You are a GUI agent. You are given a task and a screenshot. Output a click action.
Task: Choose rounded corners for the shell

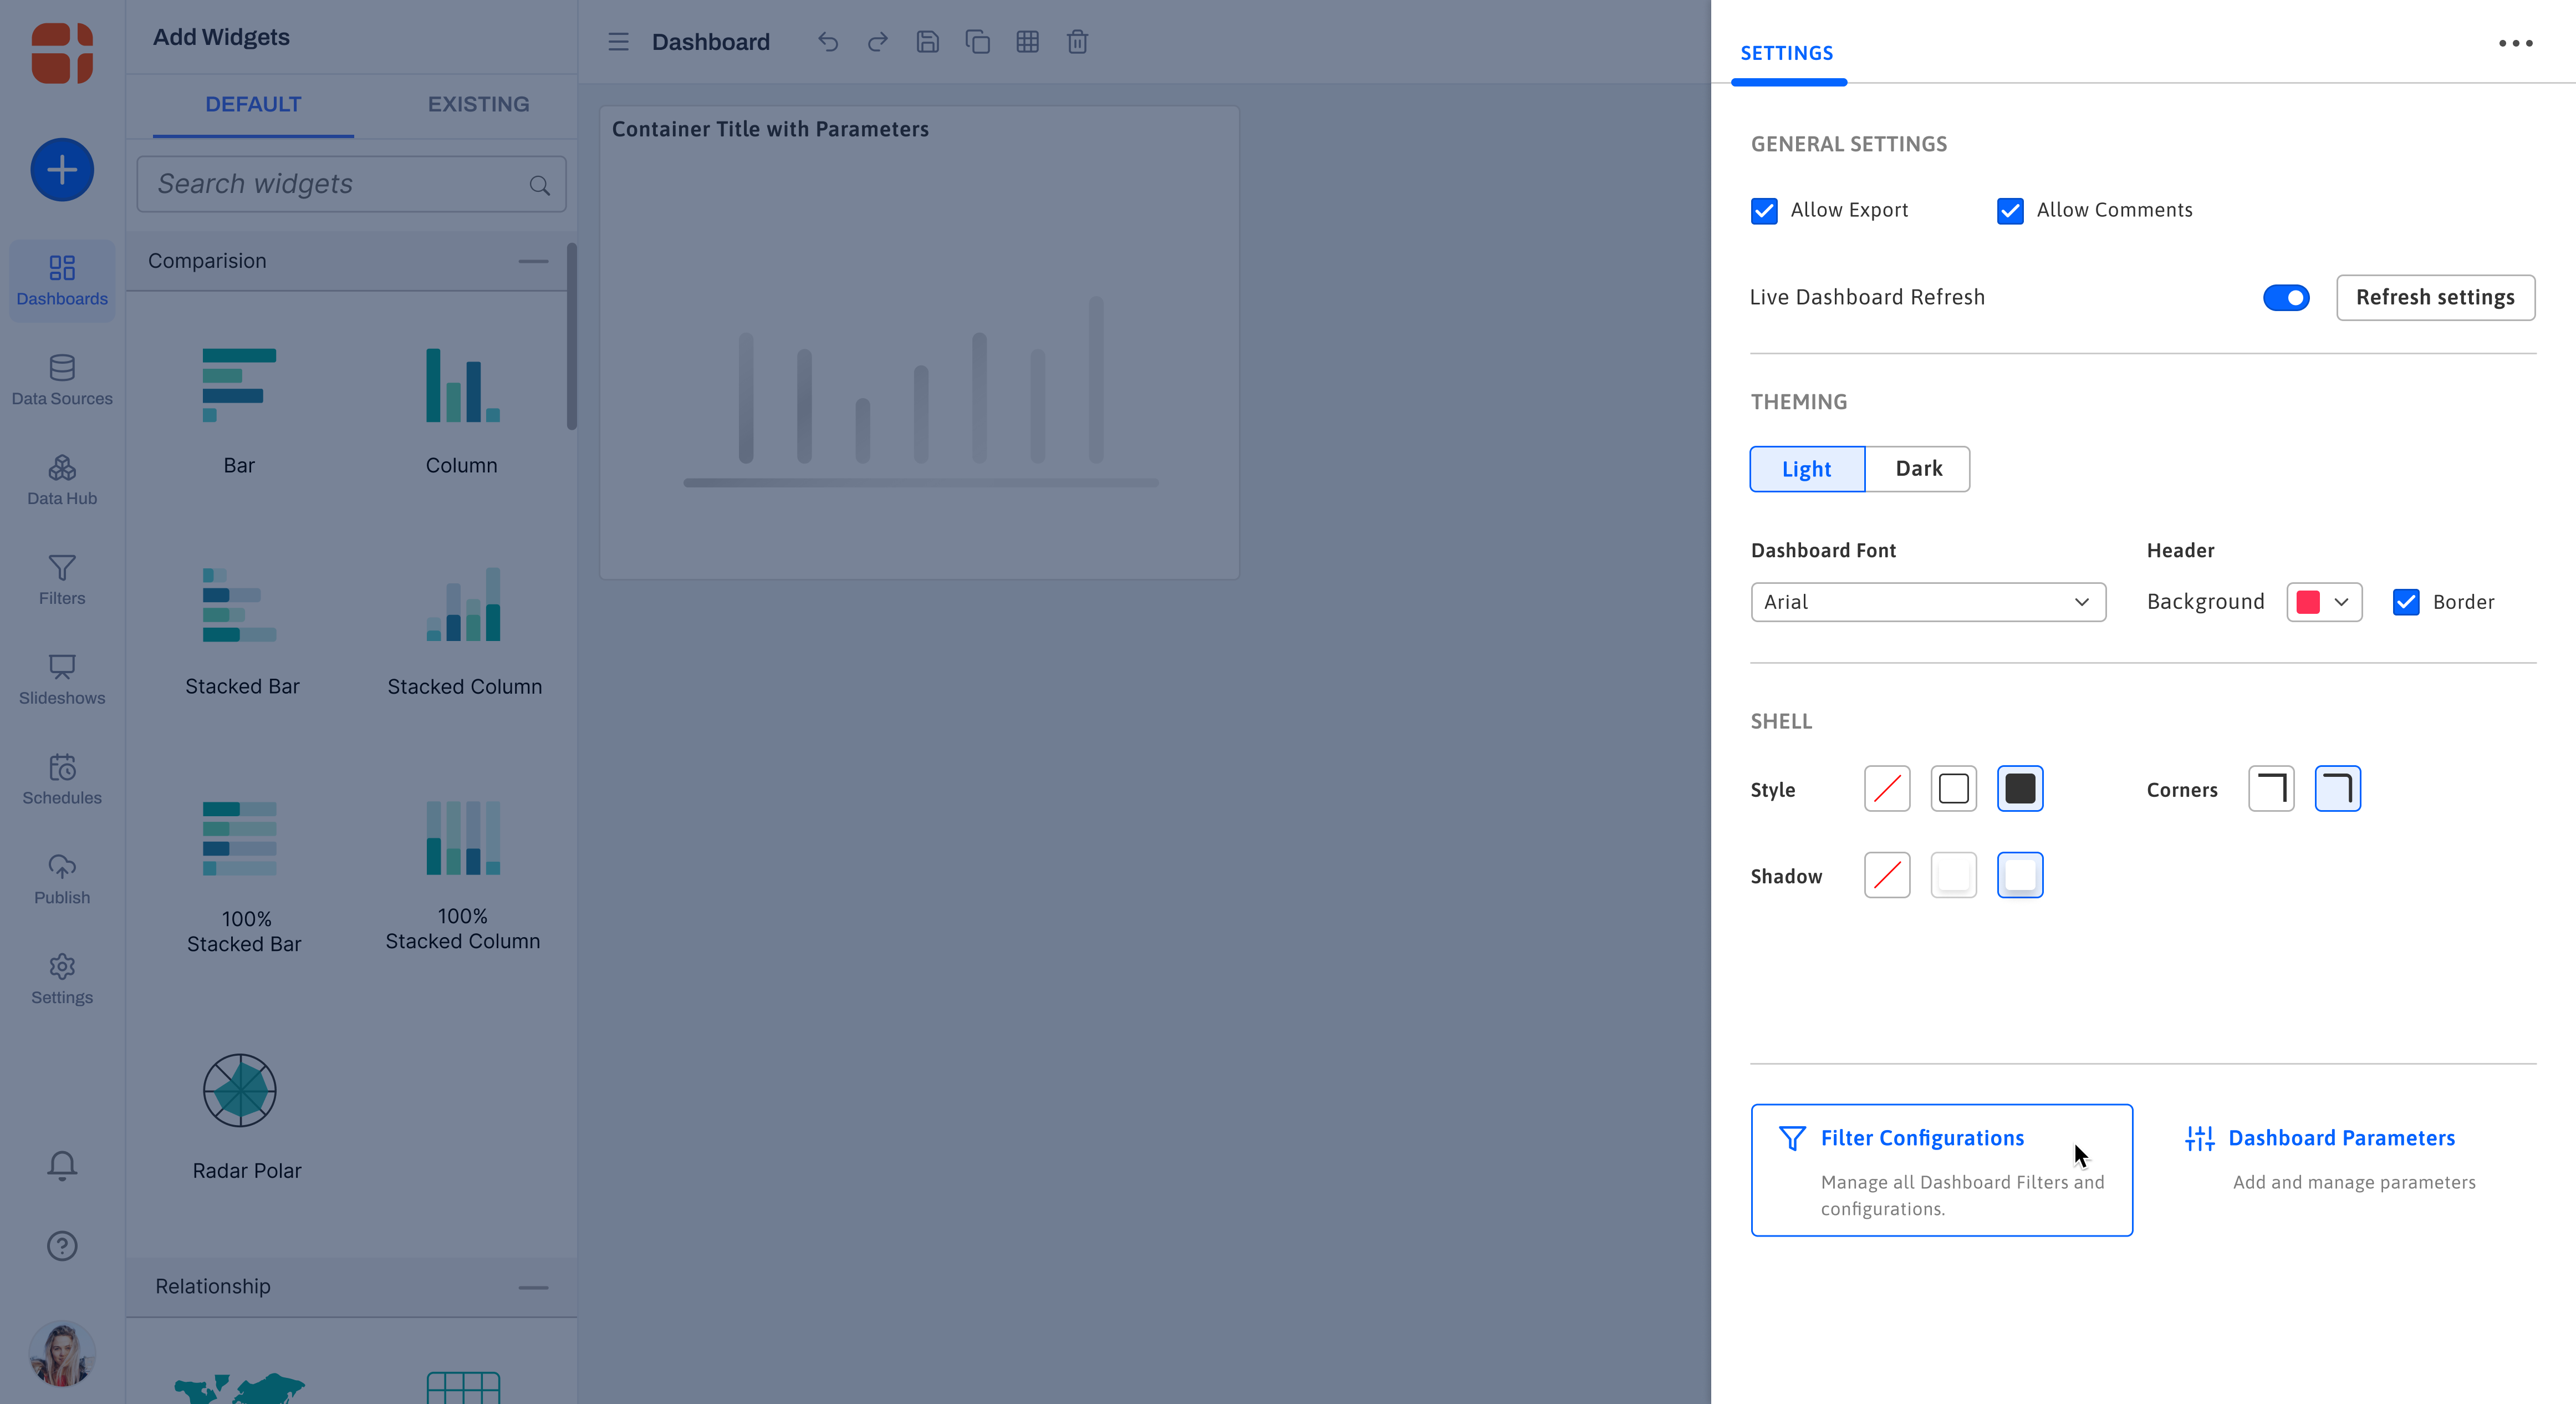tap(2338, 789)
